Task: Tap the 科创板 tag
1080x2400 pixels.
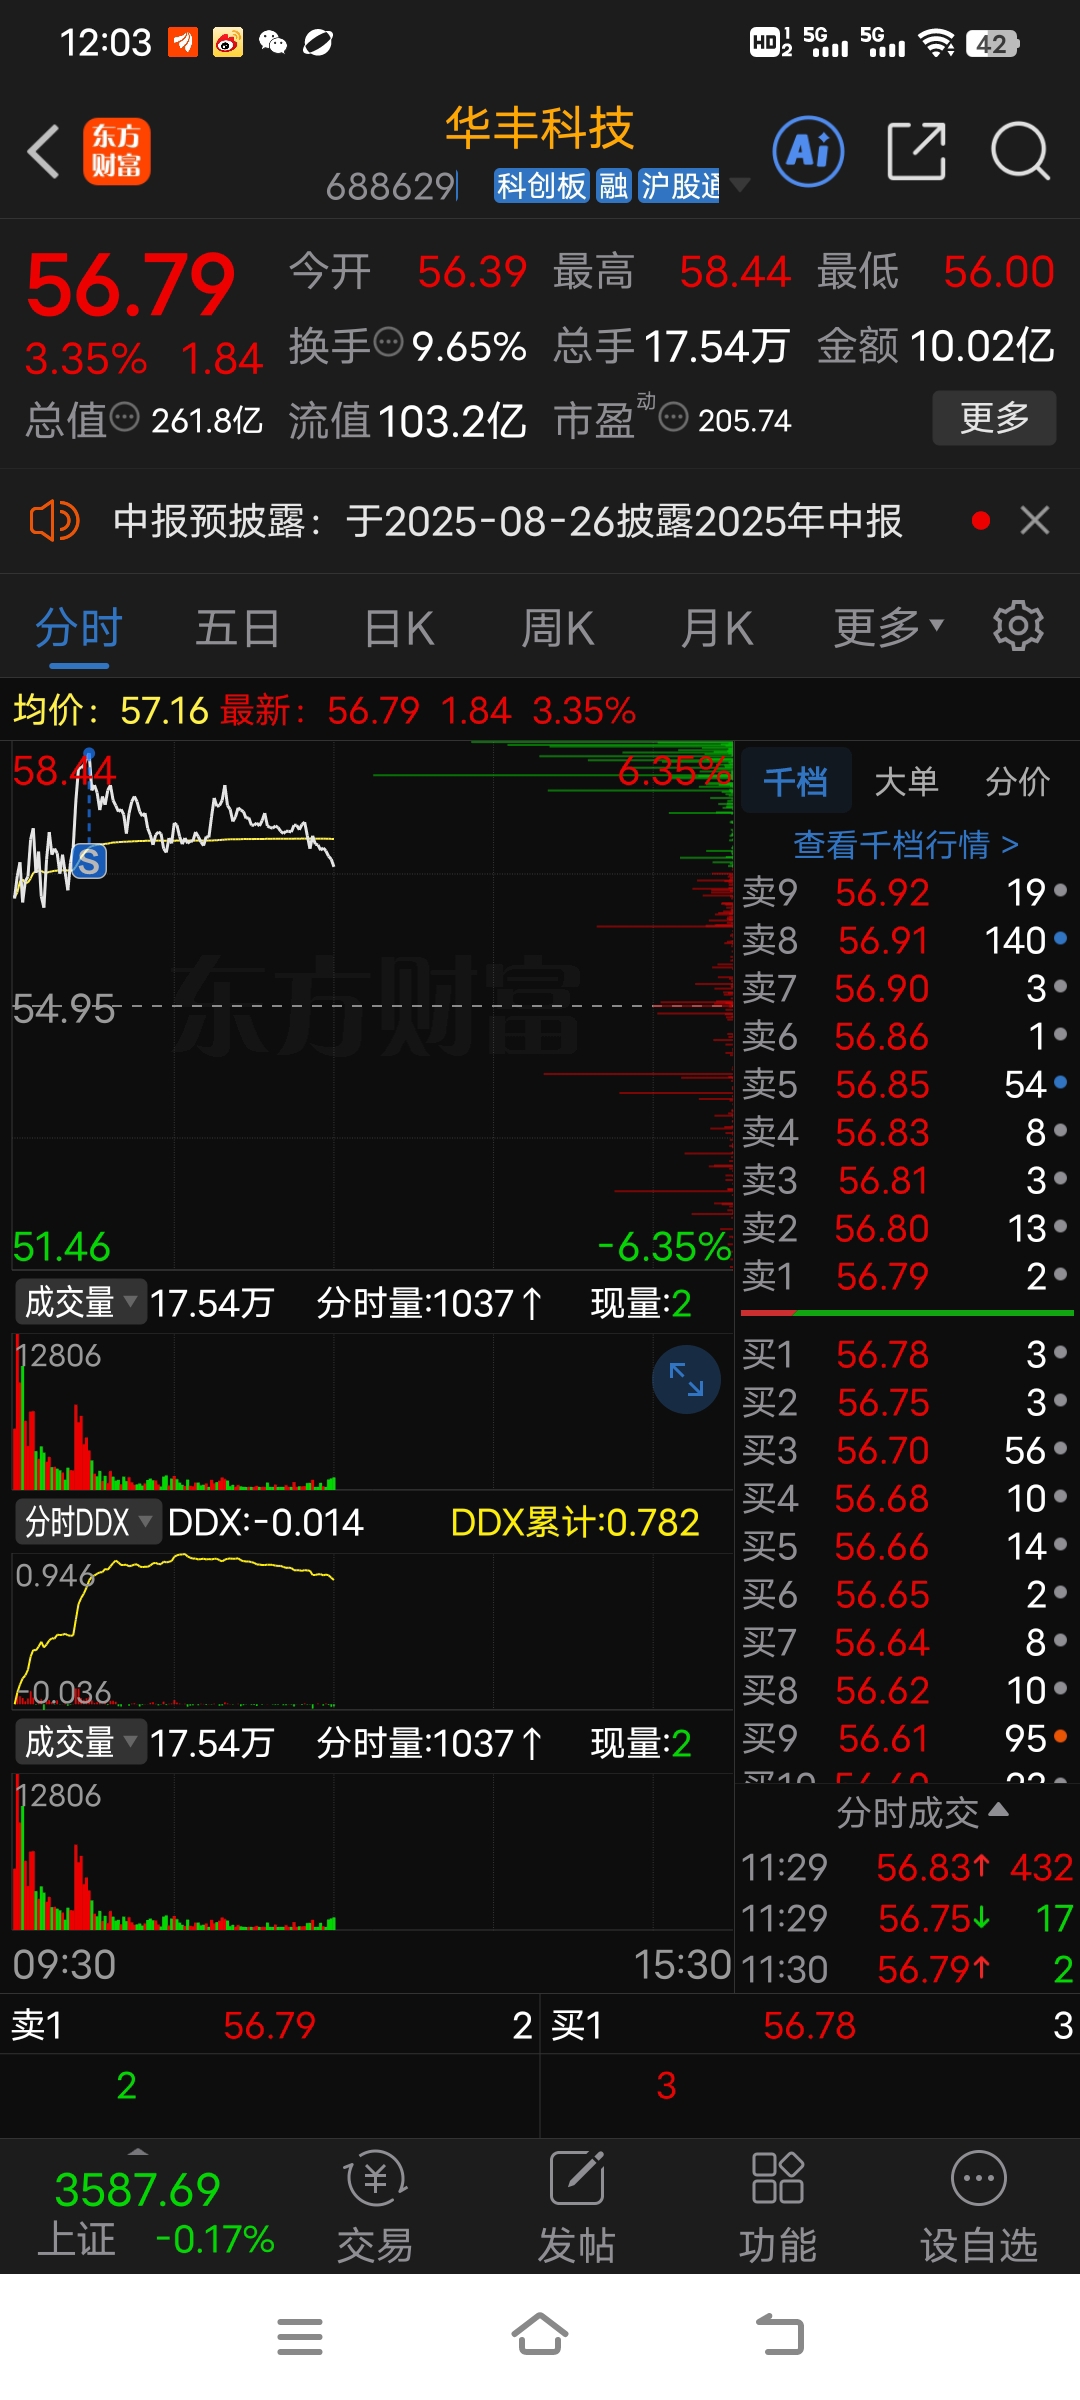Action: [x=541, y=185]
